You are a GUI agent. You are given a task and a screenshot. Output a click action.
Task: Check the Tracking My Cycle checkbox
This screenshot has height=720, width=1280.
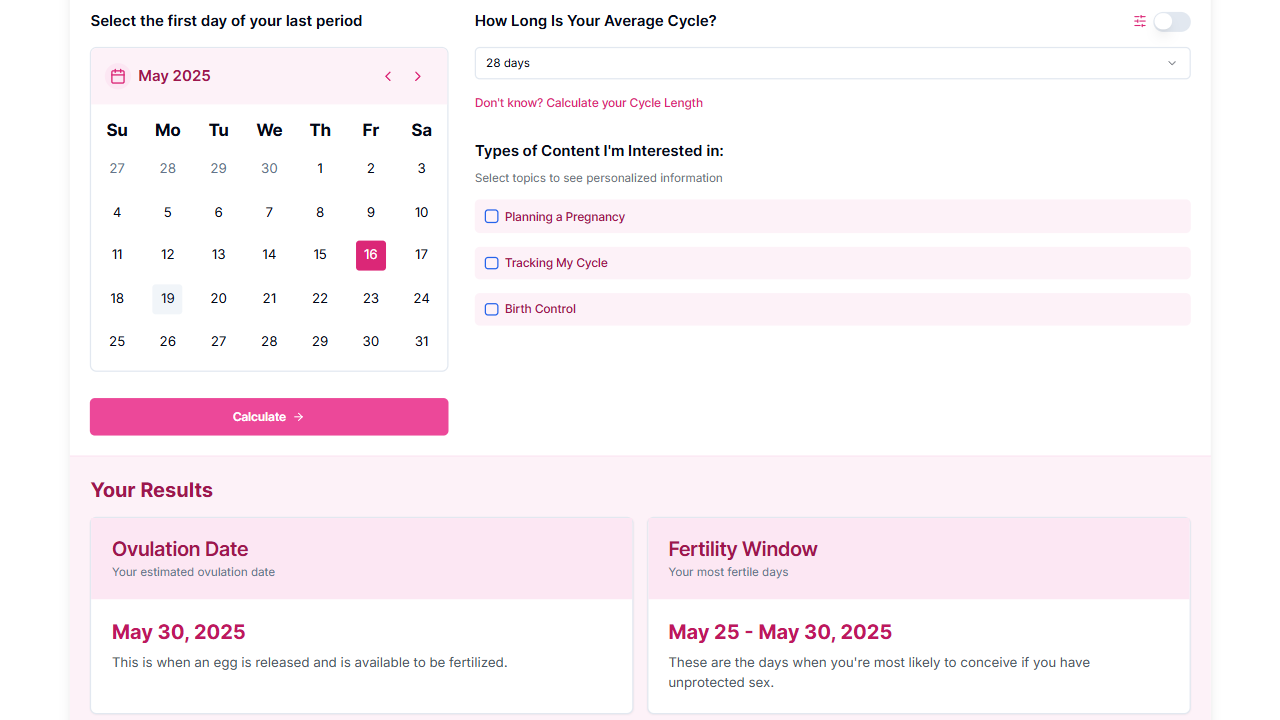pyautogui.click(x=491, y=262)
